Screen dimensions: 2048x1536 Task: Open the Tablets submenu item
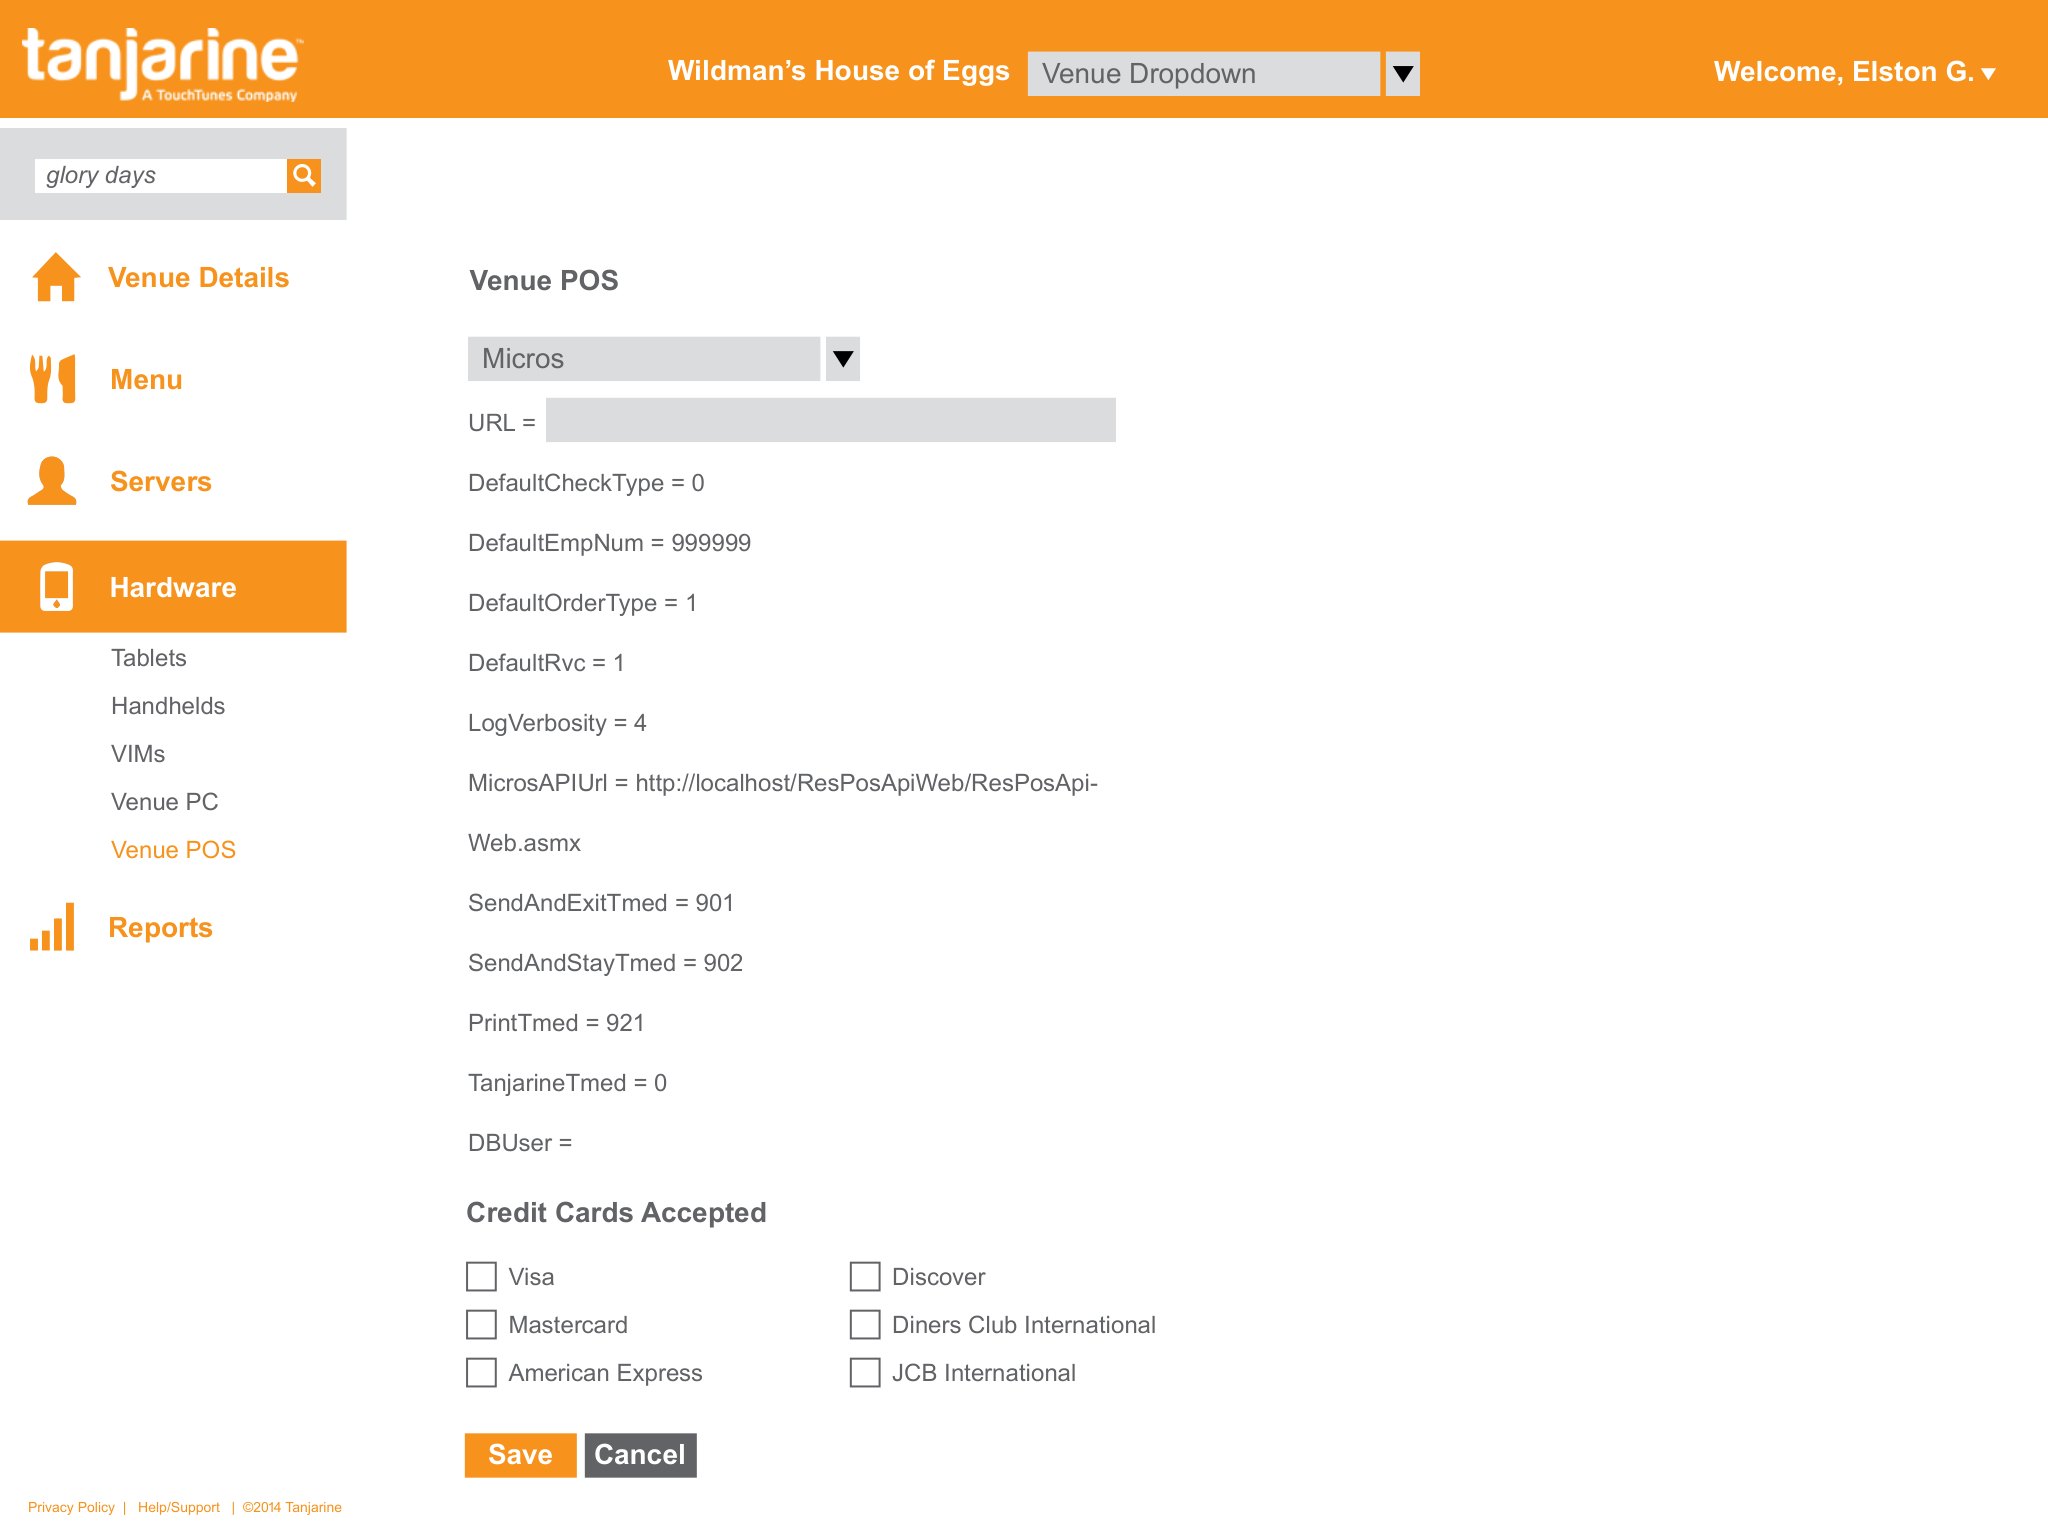tap(149, 658)
